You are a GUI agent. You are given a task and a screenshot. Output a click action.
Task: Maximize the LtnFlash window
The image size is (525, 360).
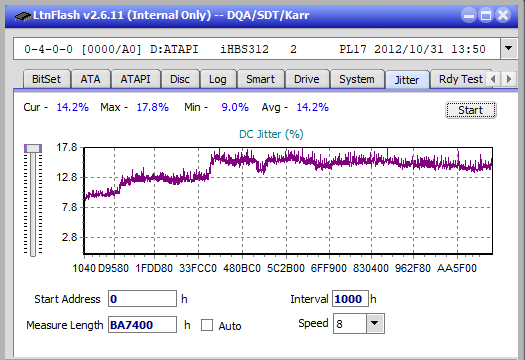pyautogui.click(x=486, y=15)
